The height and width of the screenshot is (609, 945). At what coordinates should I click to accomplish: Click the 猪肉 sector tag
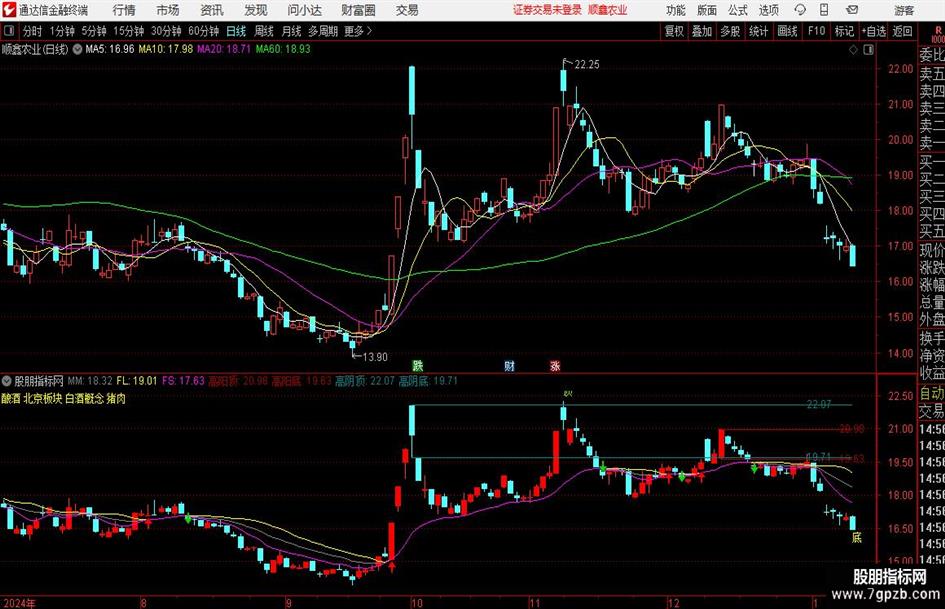click(116, 399)
